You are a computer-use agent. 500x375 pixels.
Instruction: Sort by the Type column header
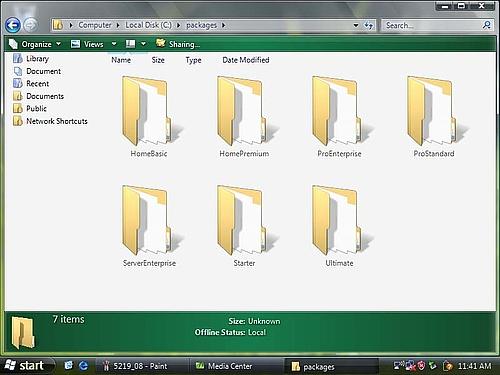pyautogui.click(x=193, y=60)
